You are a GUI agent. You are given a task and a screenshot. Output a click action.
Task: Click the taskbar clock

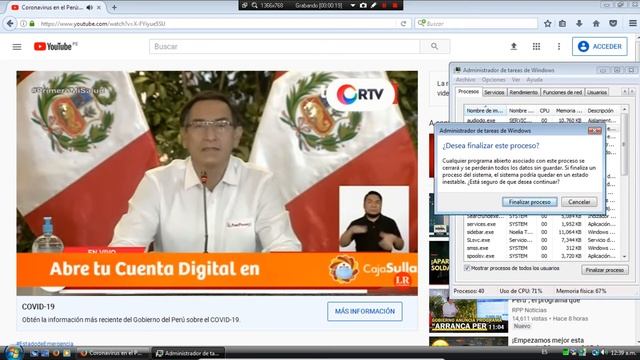coord(624,352)
